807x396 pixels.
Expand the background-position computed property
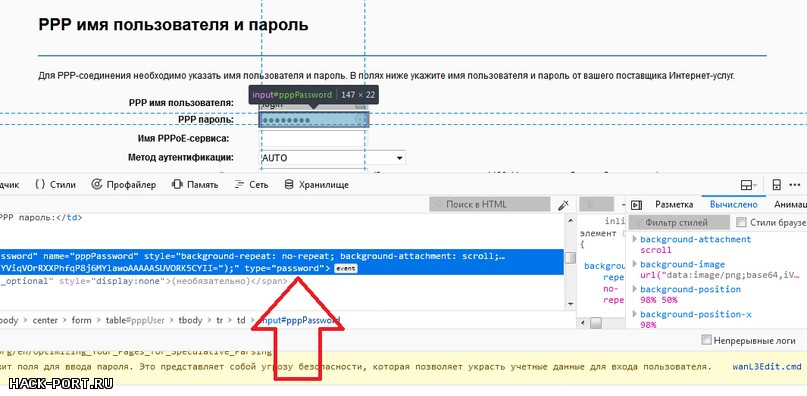coord(634,289)
